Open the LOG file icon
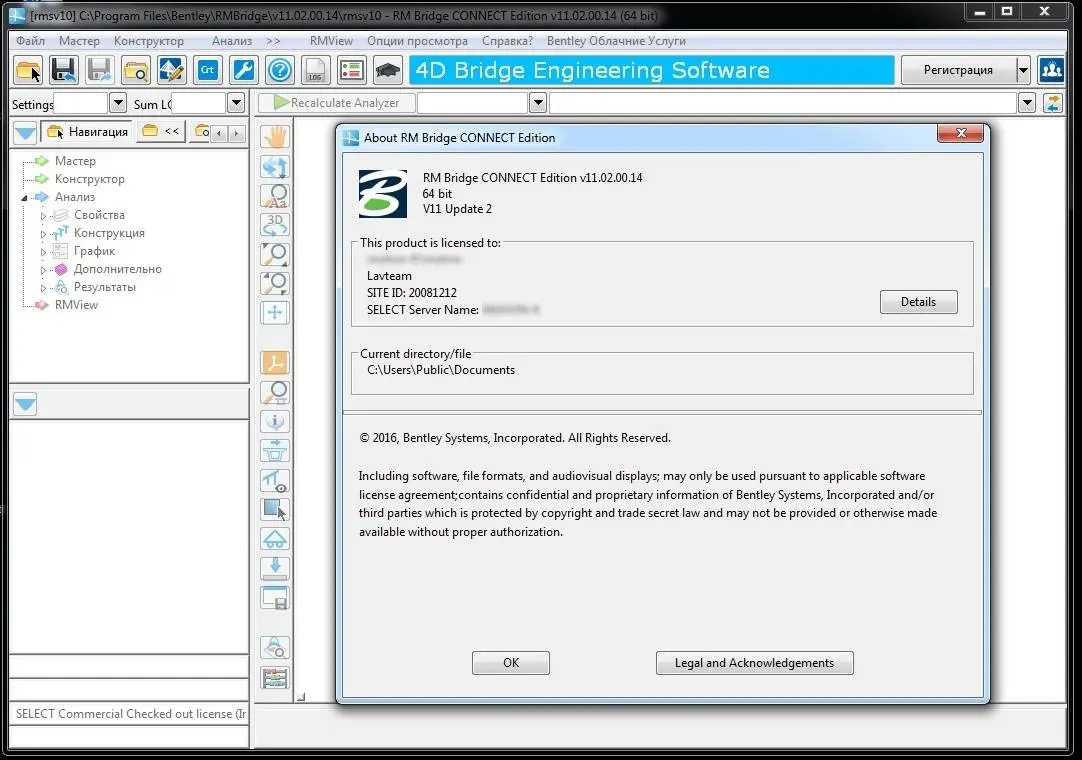Screen dimensions: 1082x760 pyautogui.click(x=315, y=70)
